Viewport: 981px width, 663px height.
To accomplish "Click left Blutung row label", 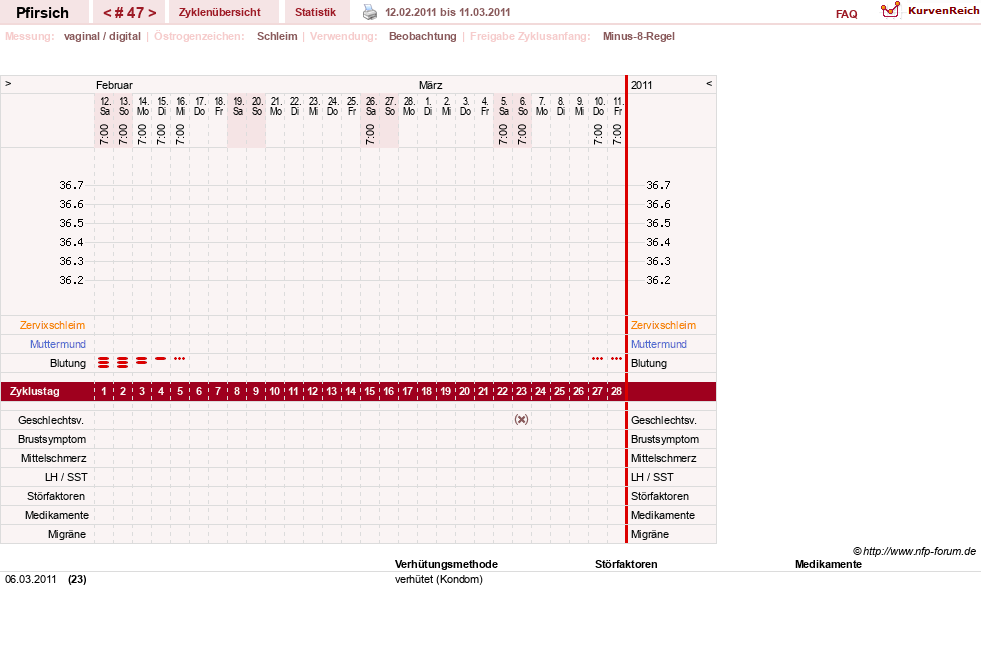I will (x=68, y=363).
